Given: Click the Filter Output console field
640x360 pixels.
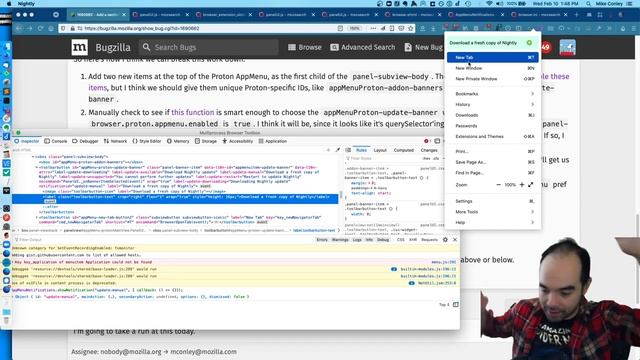Looking at the screenshot, I should (163, 240).
